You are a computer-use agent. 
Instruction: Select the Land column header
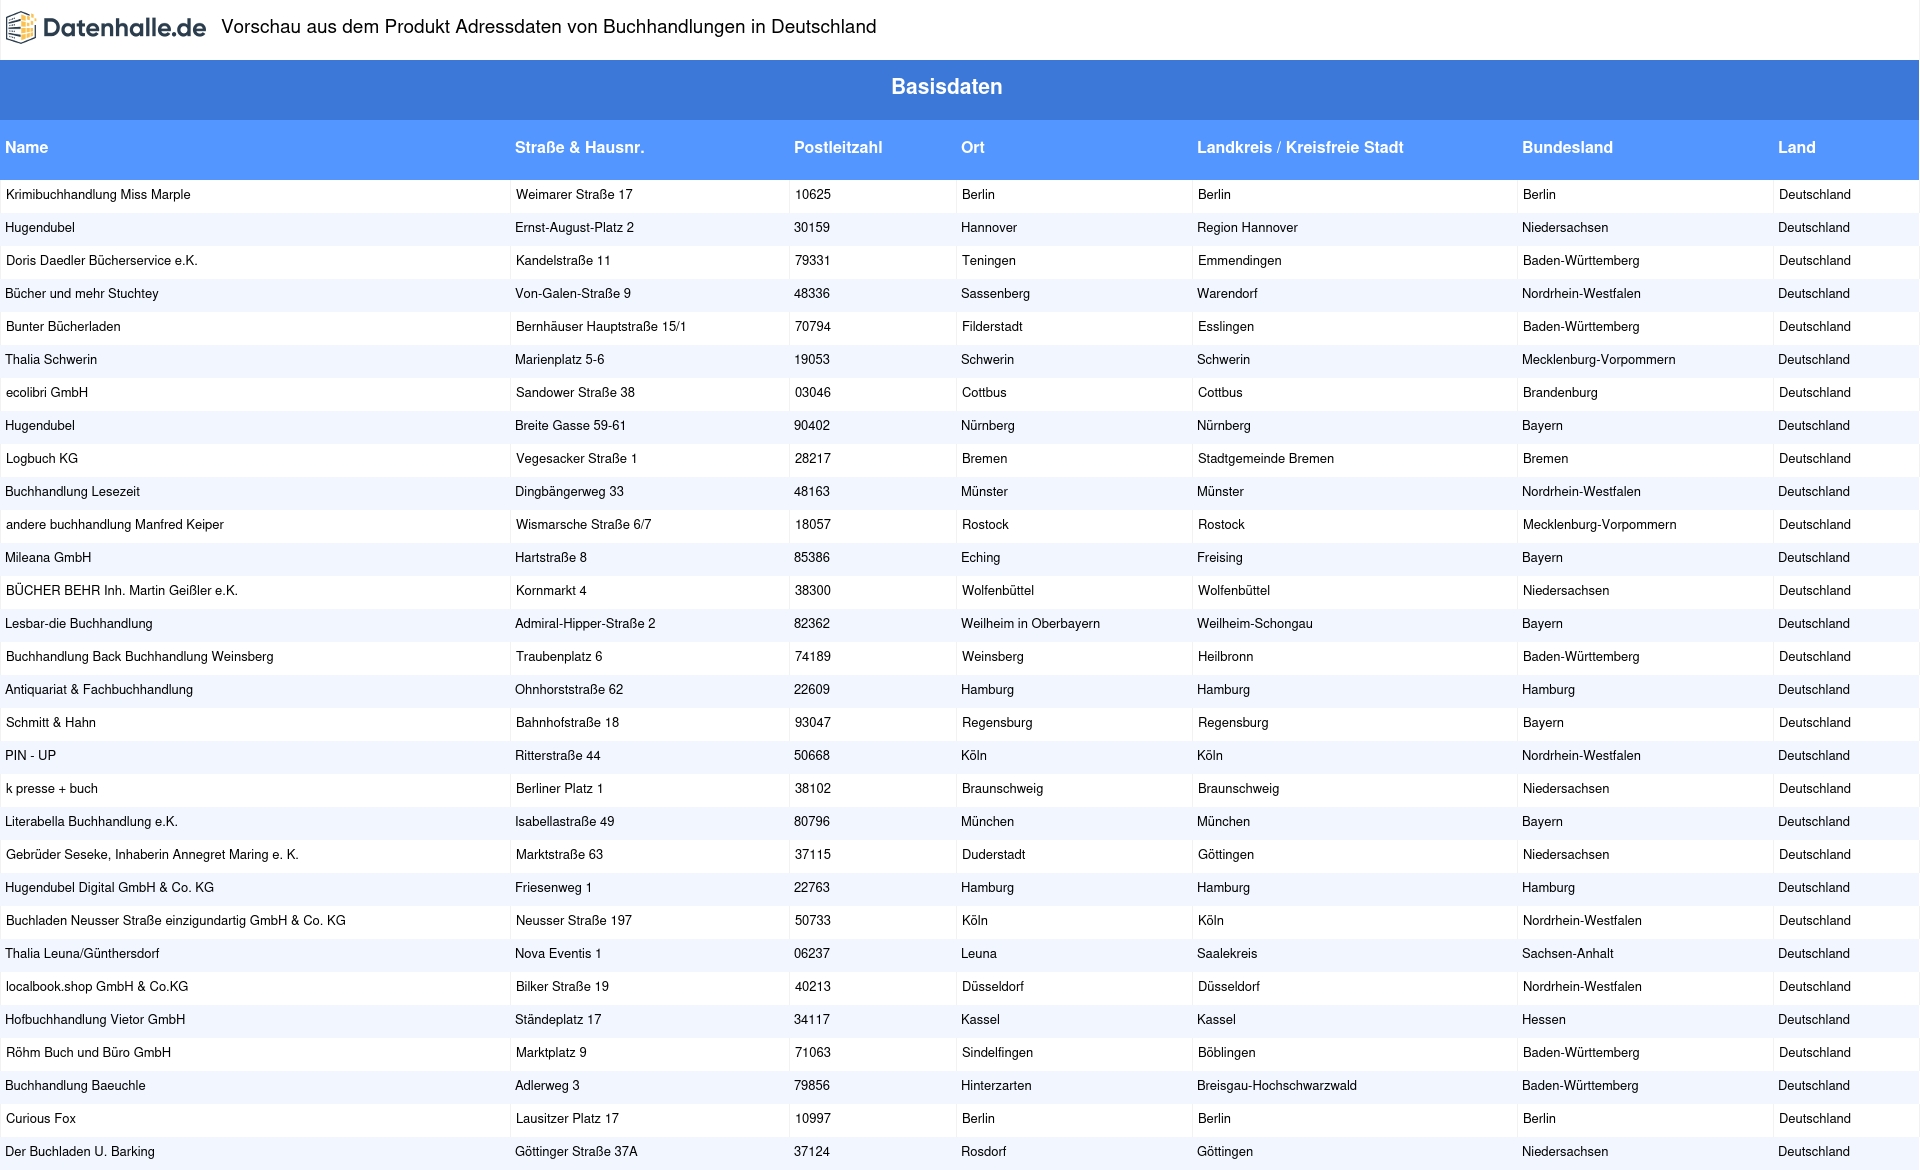pyautogui.click(x=1796, y=148)
